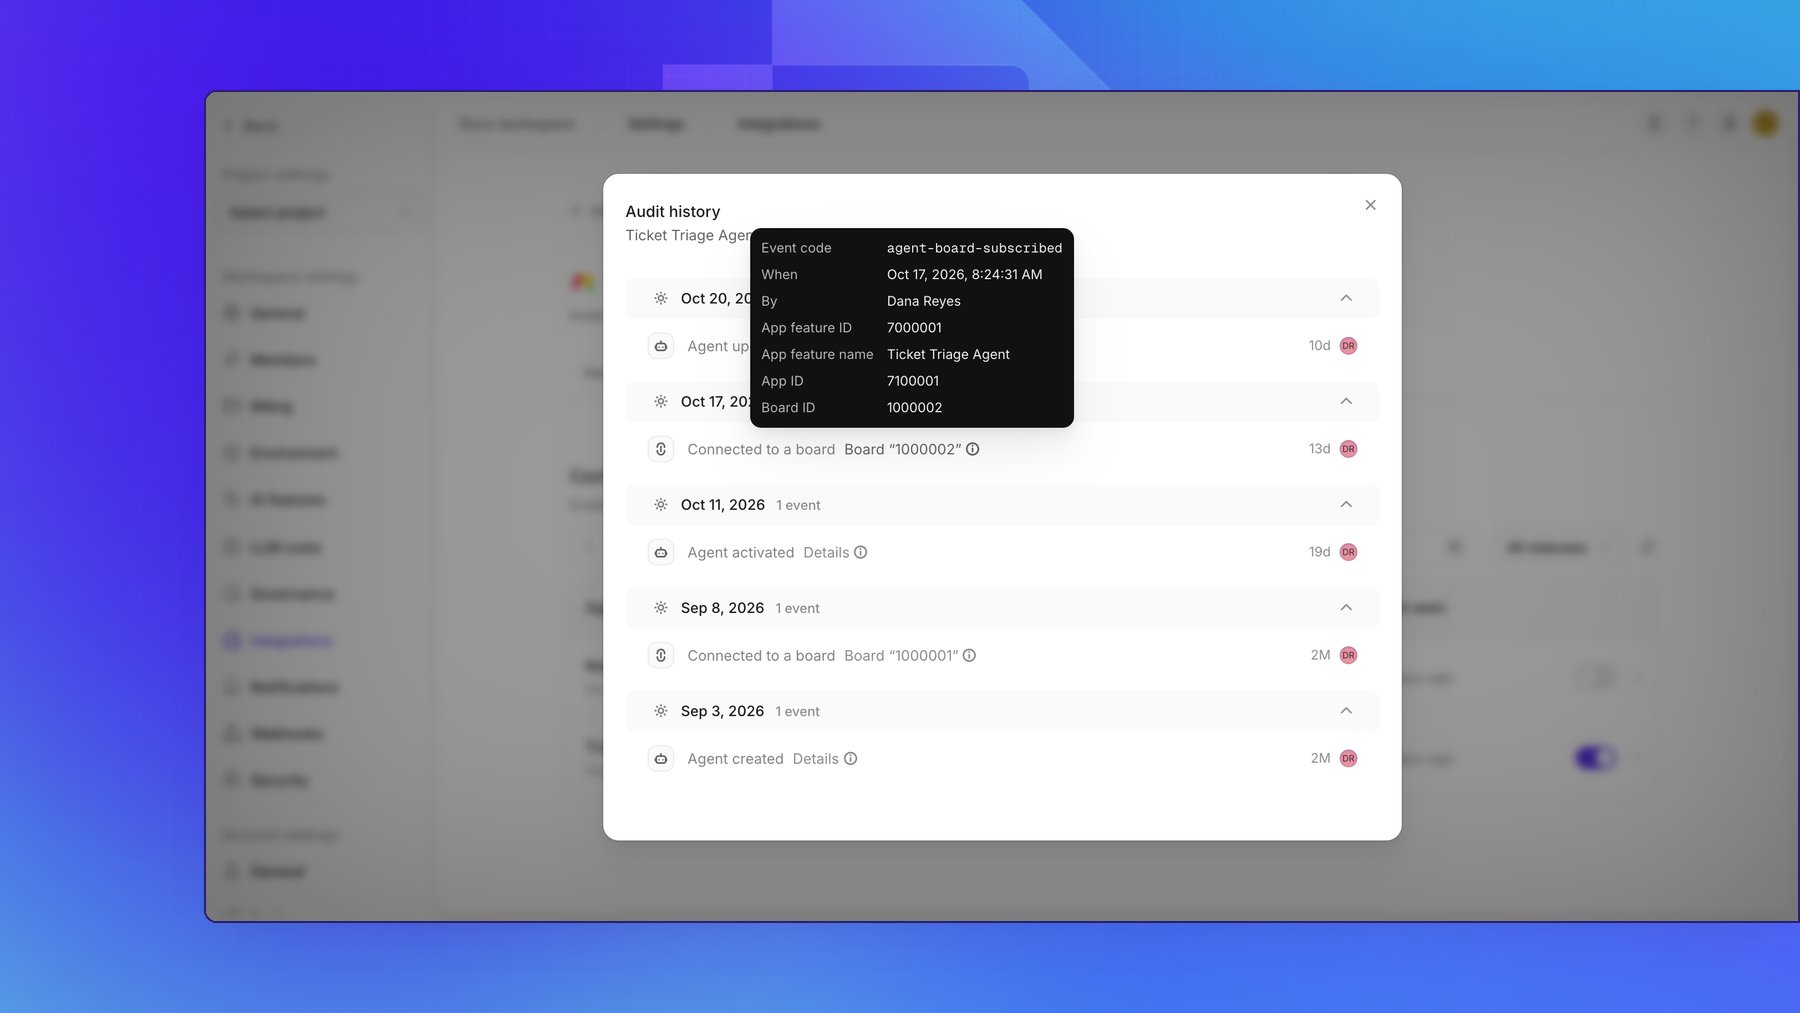
Task: Click the 19d relative time label
Action: coord(1319,552)
